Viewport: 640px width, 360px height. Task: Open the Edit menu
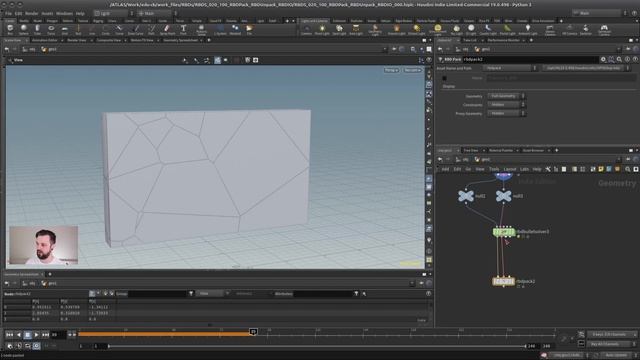coord(18,13)
